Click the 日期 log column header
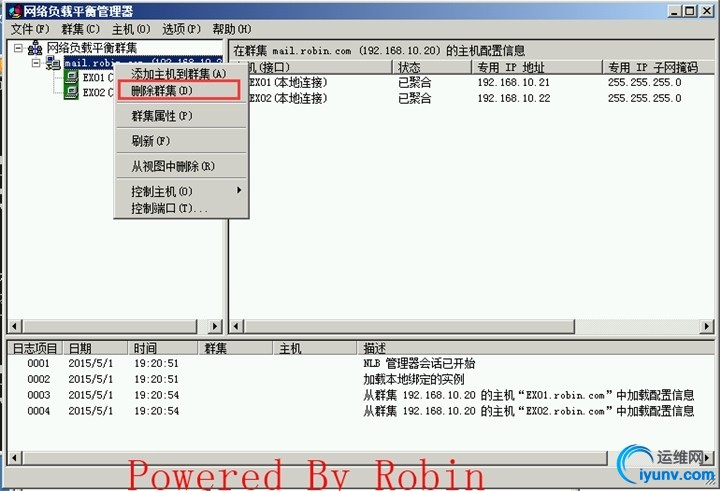This screenshot has height=491, width=720. coord(95,348)
